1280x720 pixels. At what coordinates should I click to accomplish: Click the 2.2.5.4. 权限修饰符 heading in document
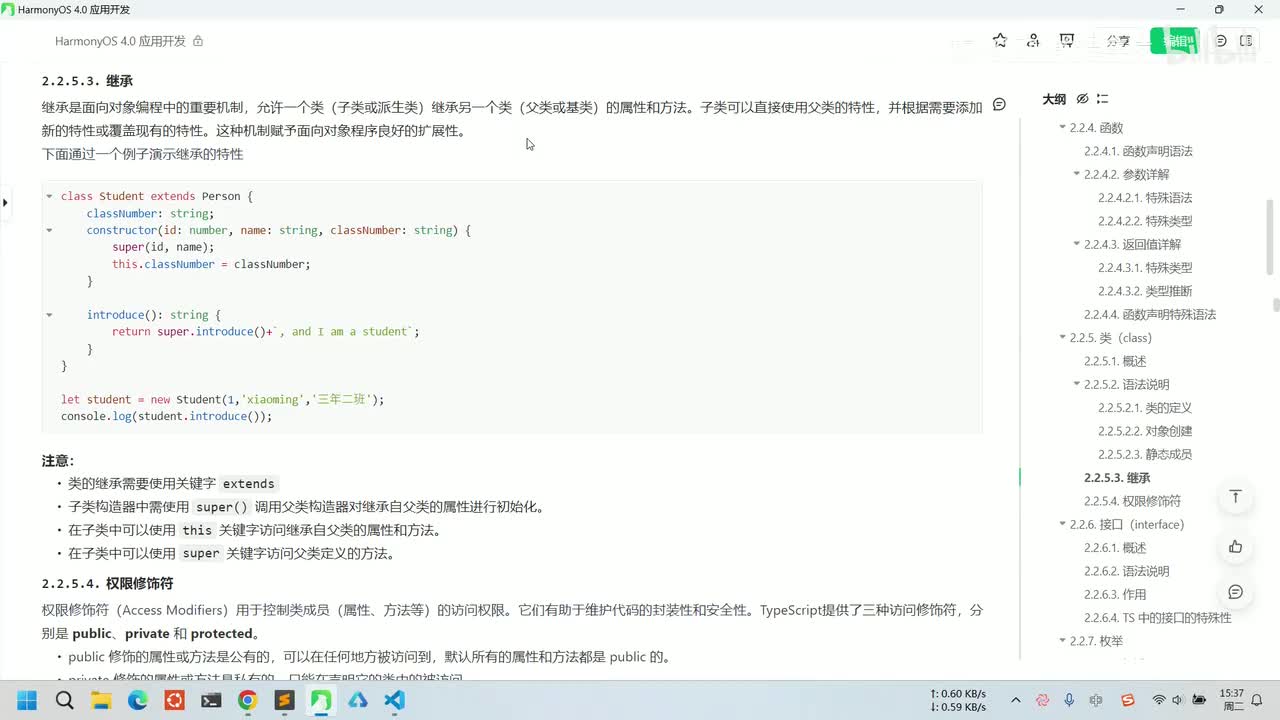coord(107,583)
